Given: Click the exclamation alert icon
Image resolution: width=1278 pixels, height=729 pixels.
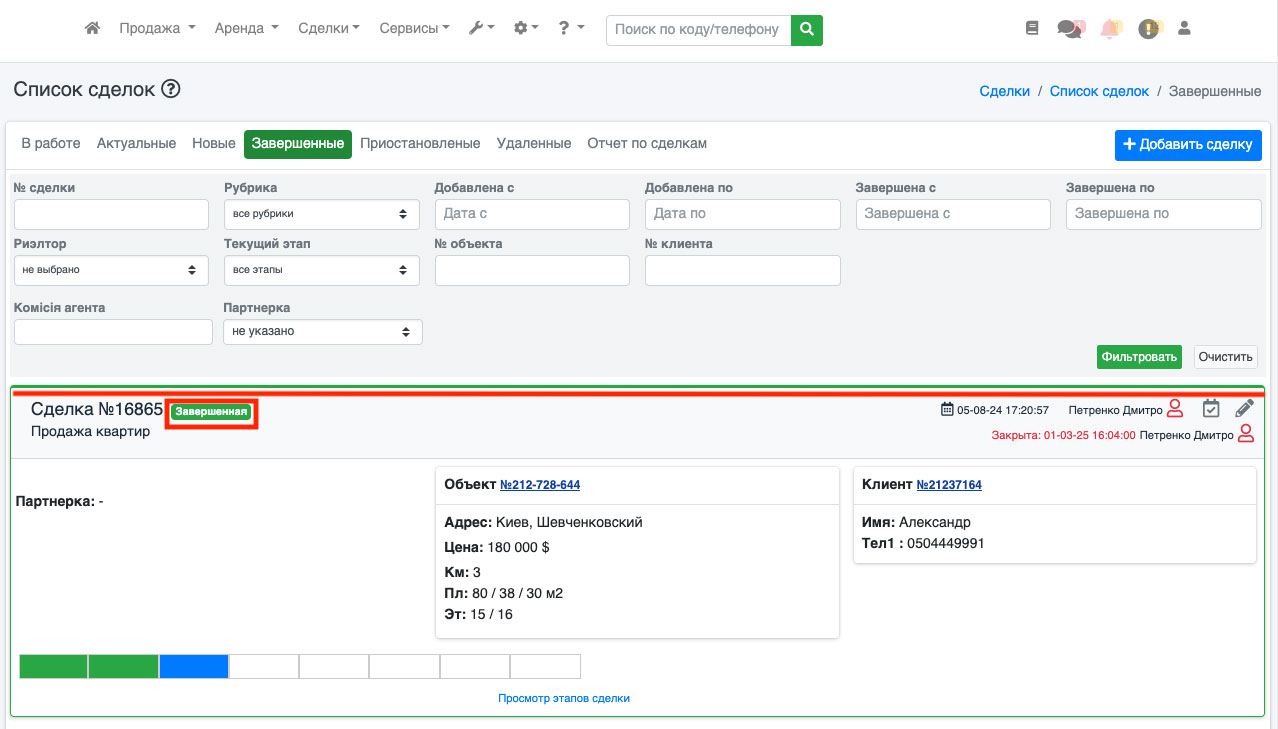Looking at the screenshot, I should 1149,29.
